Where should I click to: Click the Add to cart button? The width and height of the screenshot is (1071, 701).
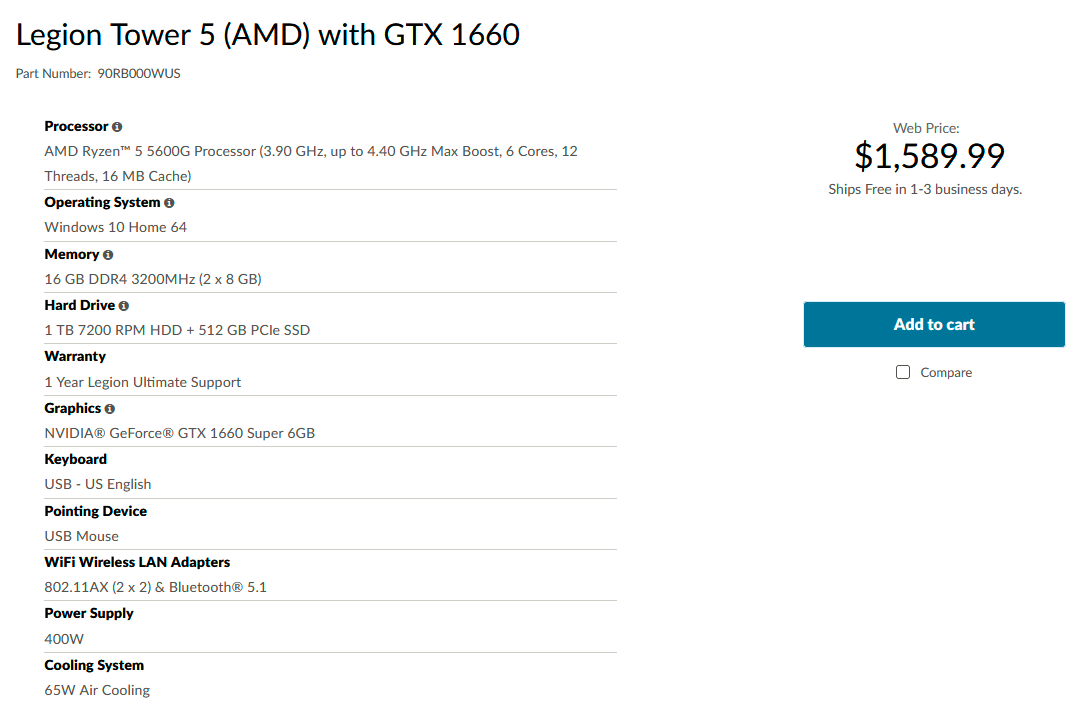(x=934, y=325)
